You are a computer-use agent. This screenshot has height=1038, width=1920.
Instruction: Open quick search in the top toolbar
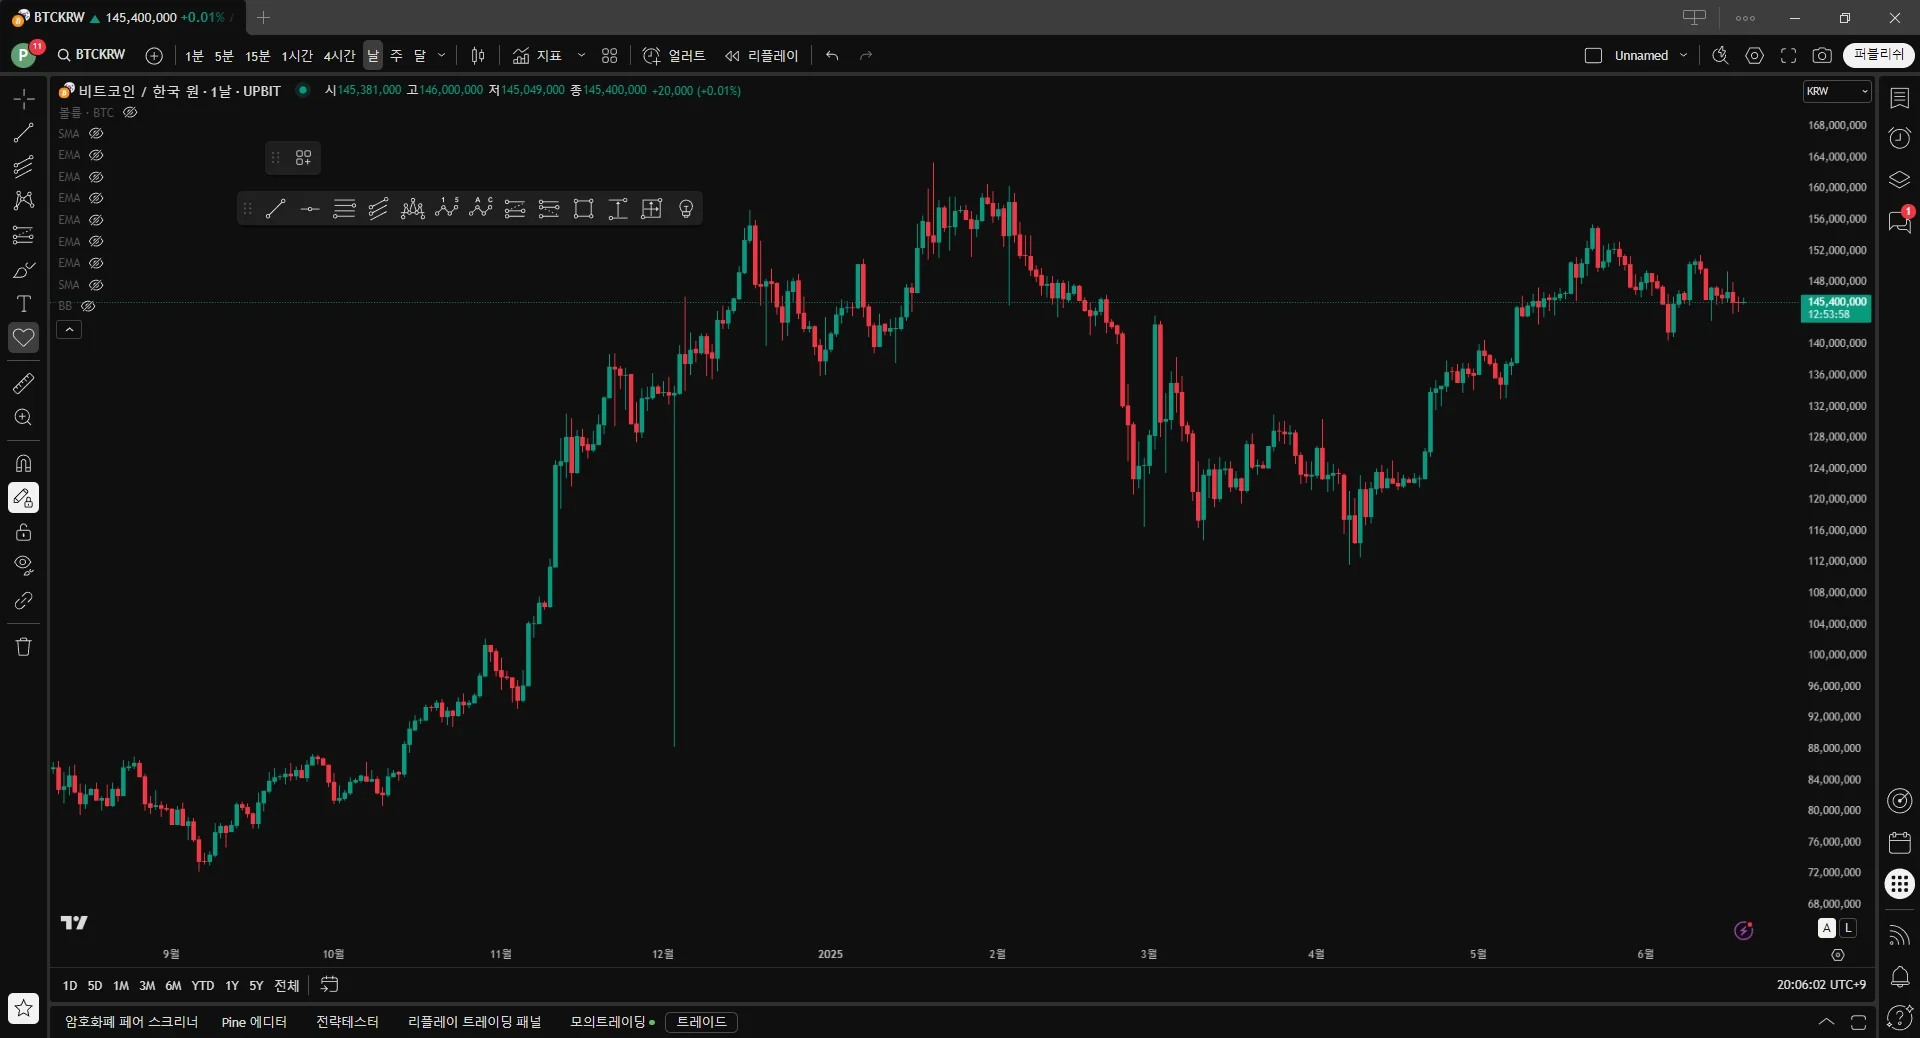(x=1720, y=56)
